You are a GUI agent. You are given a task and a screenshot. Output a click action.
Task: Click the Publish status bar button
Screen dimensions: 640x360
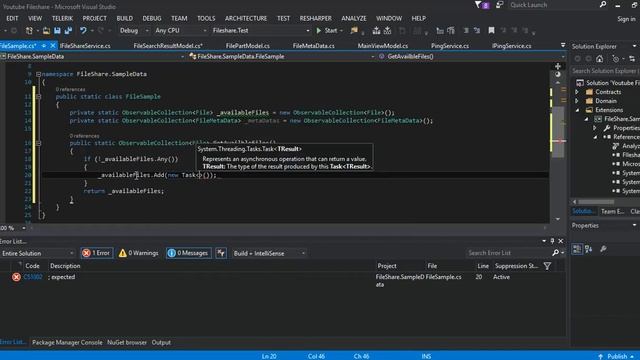tap(617, 356)
